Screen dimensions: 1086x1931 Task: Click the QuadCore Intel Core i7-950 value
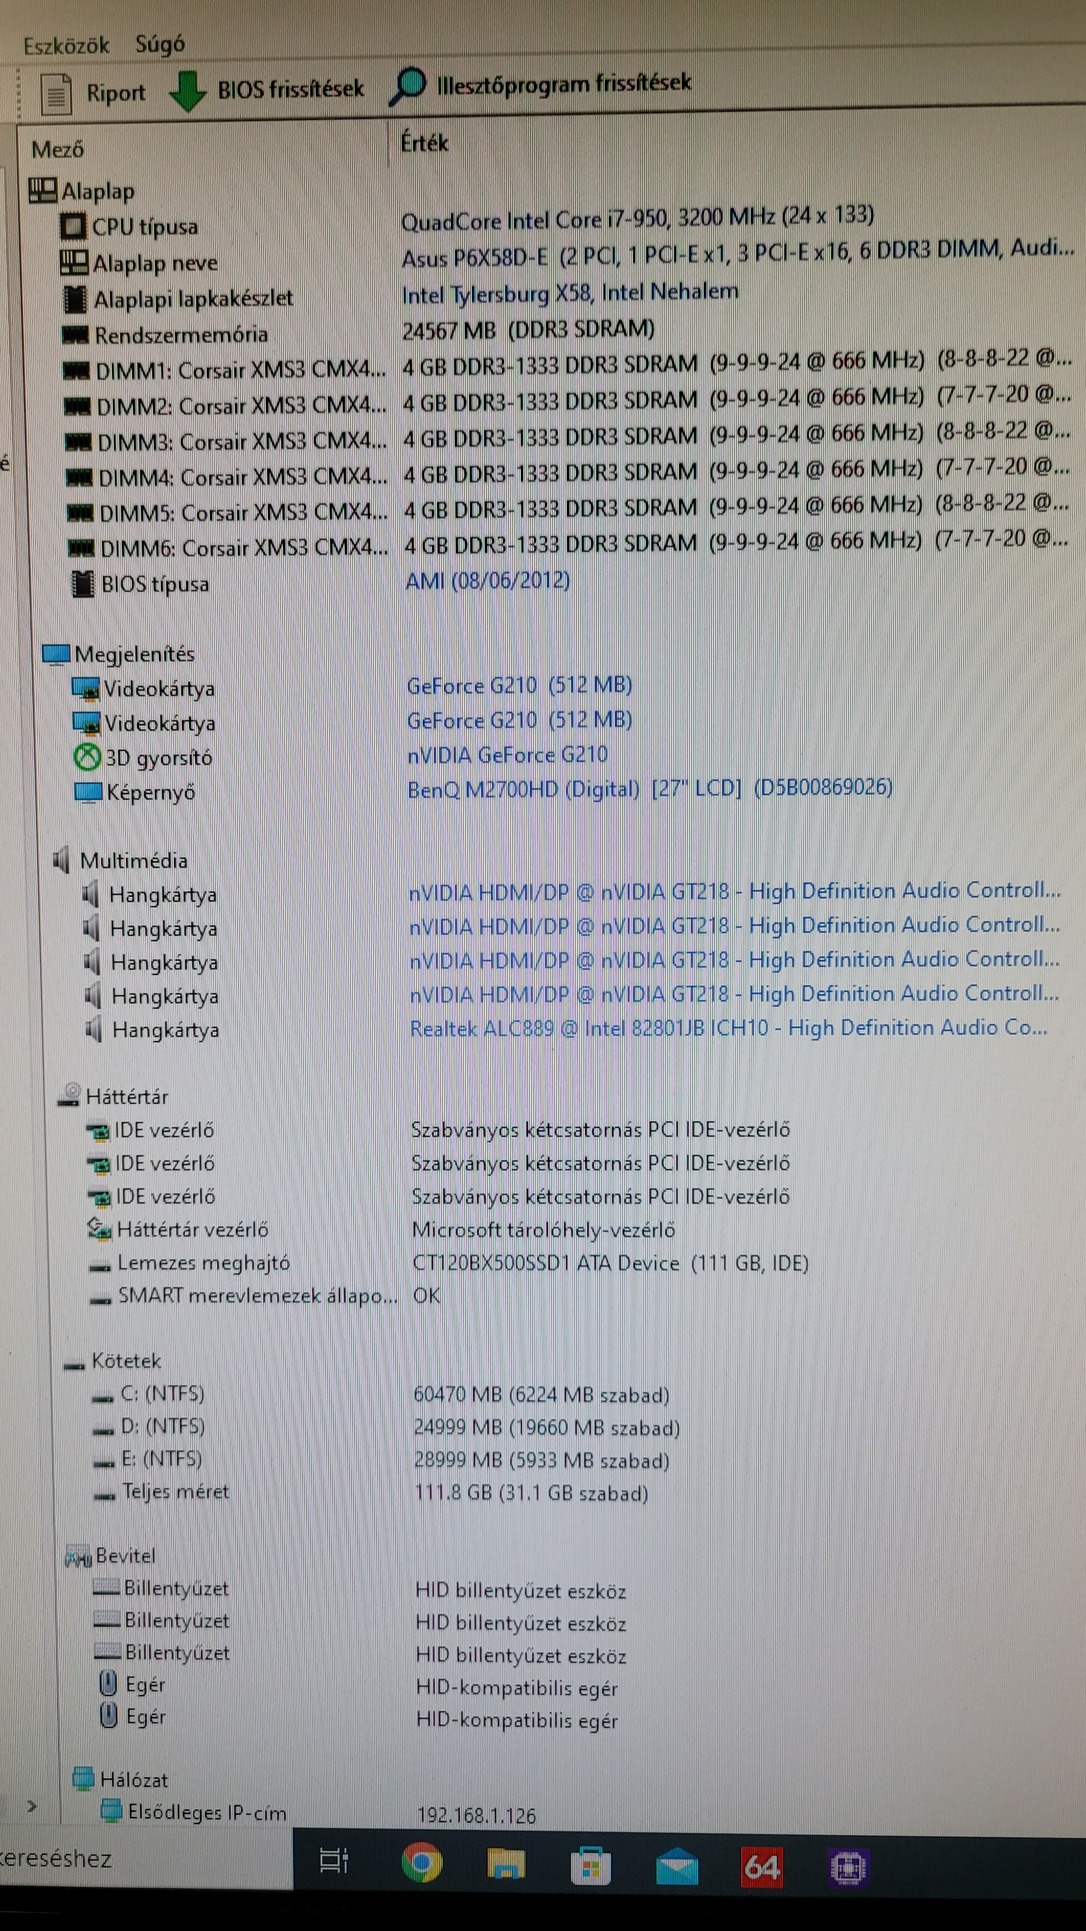coord(637,219)
